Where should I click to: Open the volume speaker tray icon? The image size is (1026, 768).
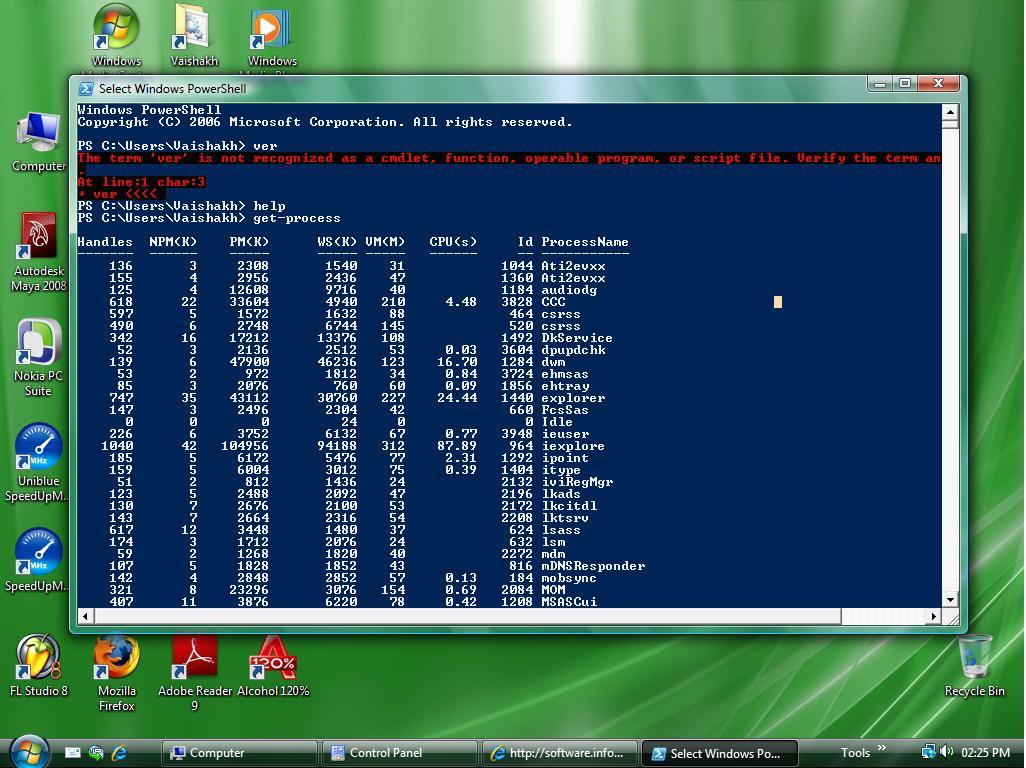[x=946, y=752]
